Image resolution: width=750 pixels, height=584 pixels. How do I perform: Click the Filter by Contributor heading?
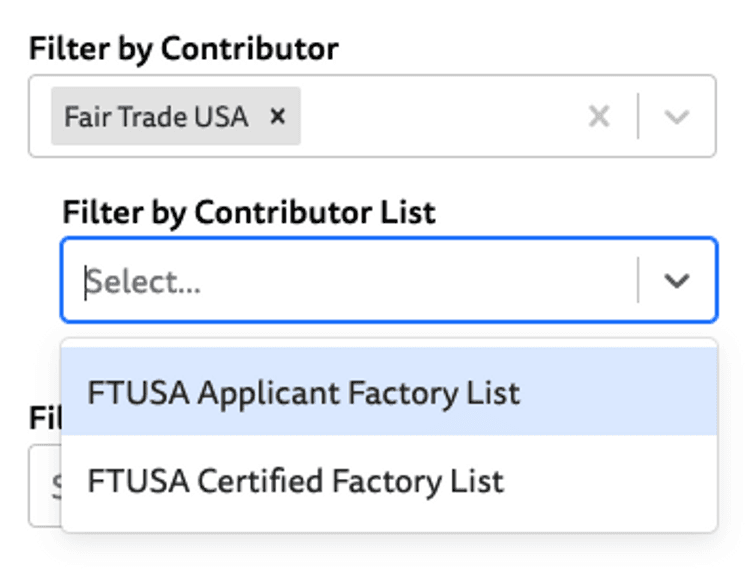(184, 49)
